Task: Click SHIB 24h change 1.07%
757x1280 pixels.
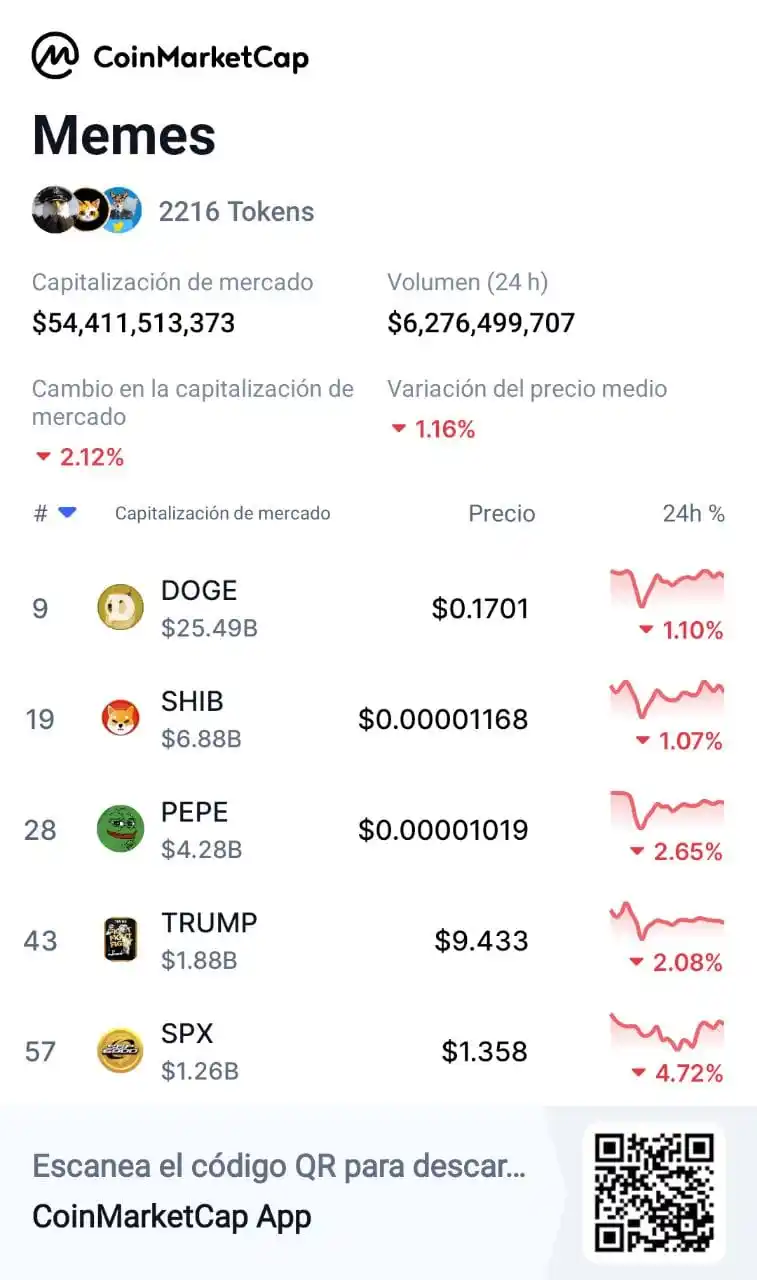Action: [x=679, y=741]
